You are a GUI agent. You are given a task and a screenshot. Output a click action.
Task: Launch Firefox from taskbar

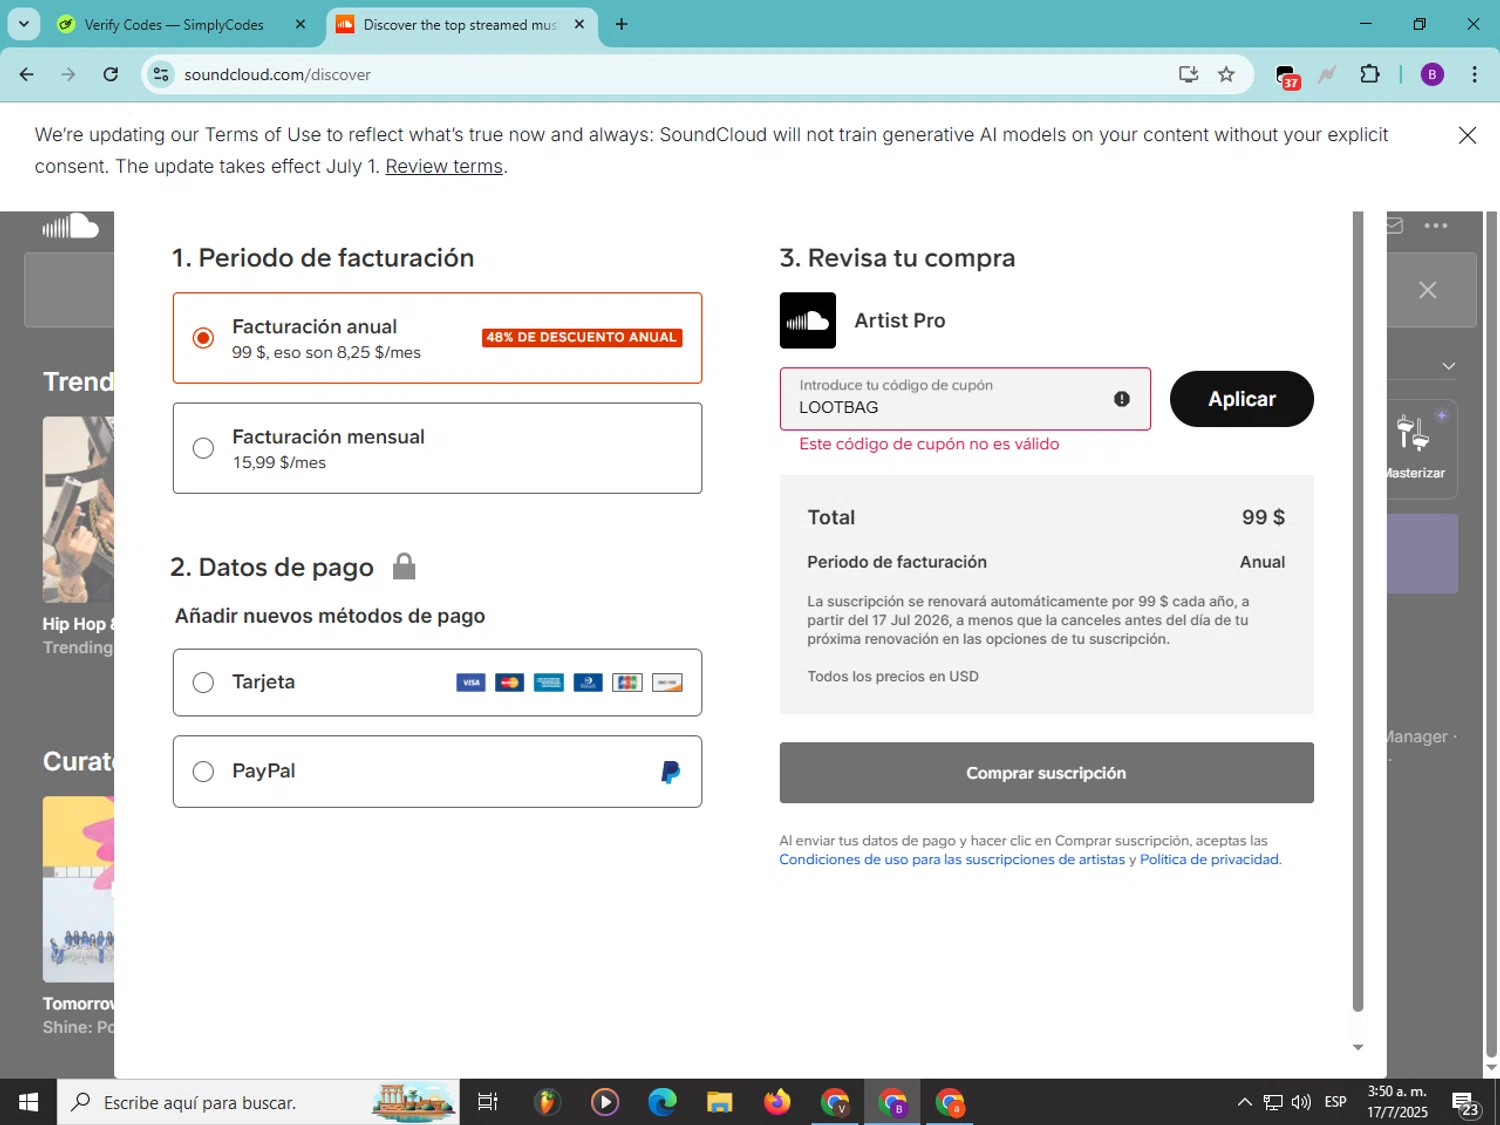(x=777, y=1102)
